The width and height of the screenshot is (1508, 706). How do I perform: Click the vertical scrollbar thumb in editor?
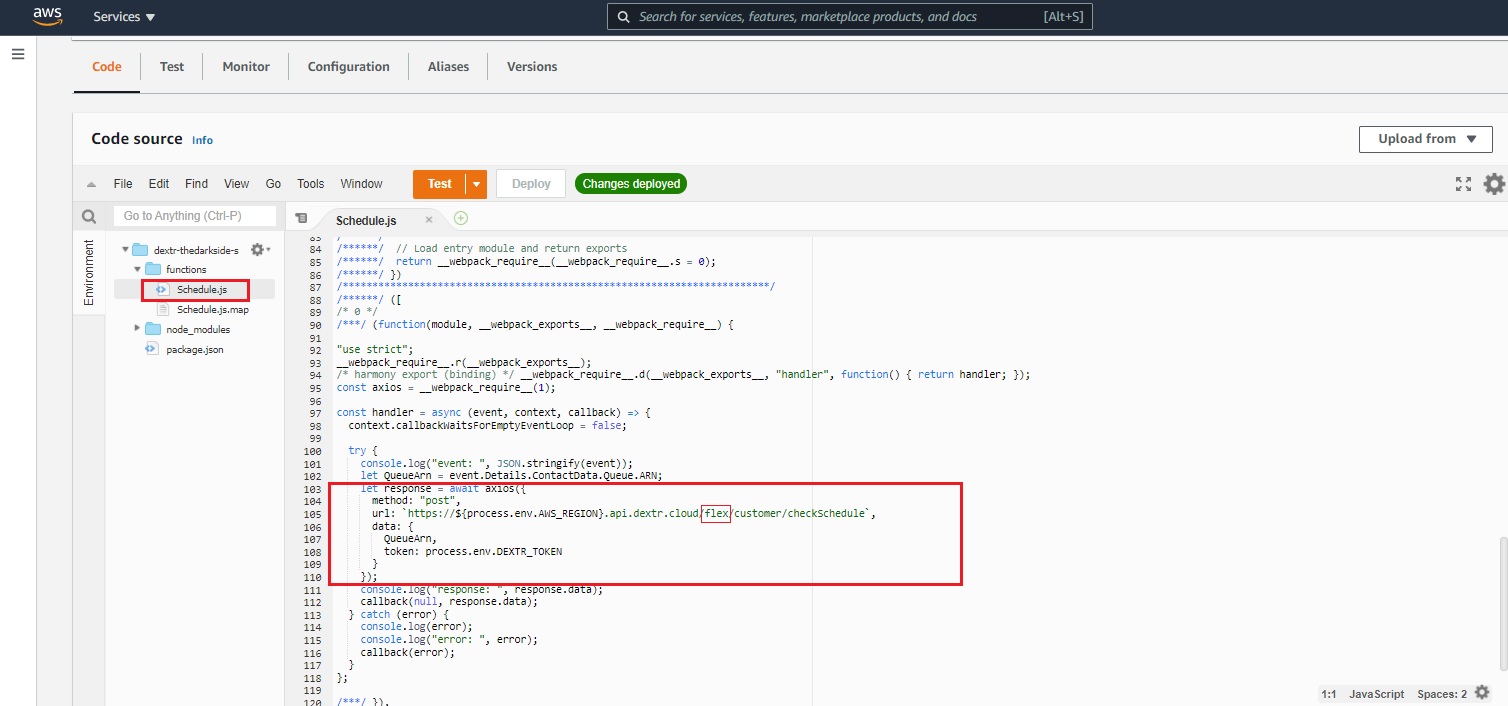[1501, 603]
